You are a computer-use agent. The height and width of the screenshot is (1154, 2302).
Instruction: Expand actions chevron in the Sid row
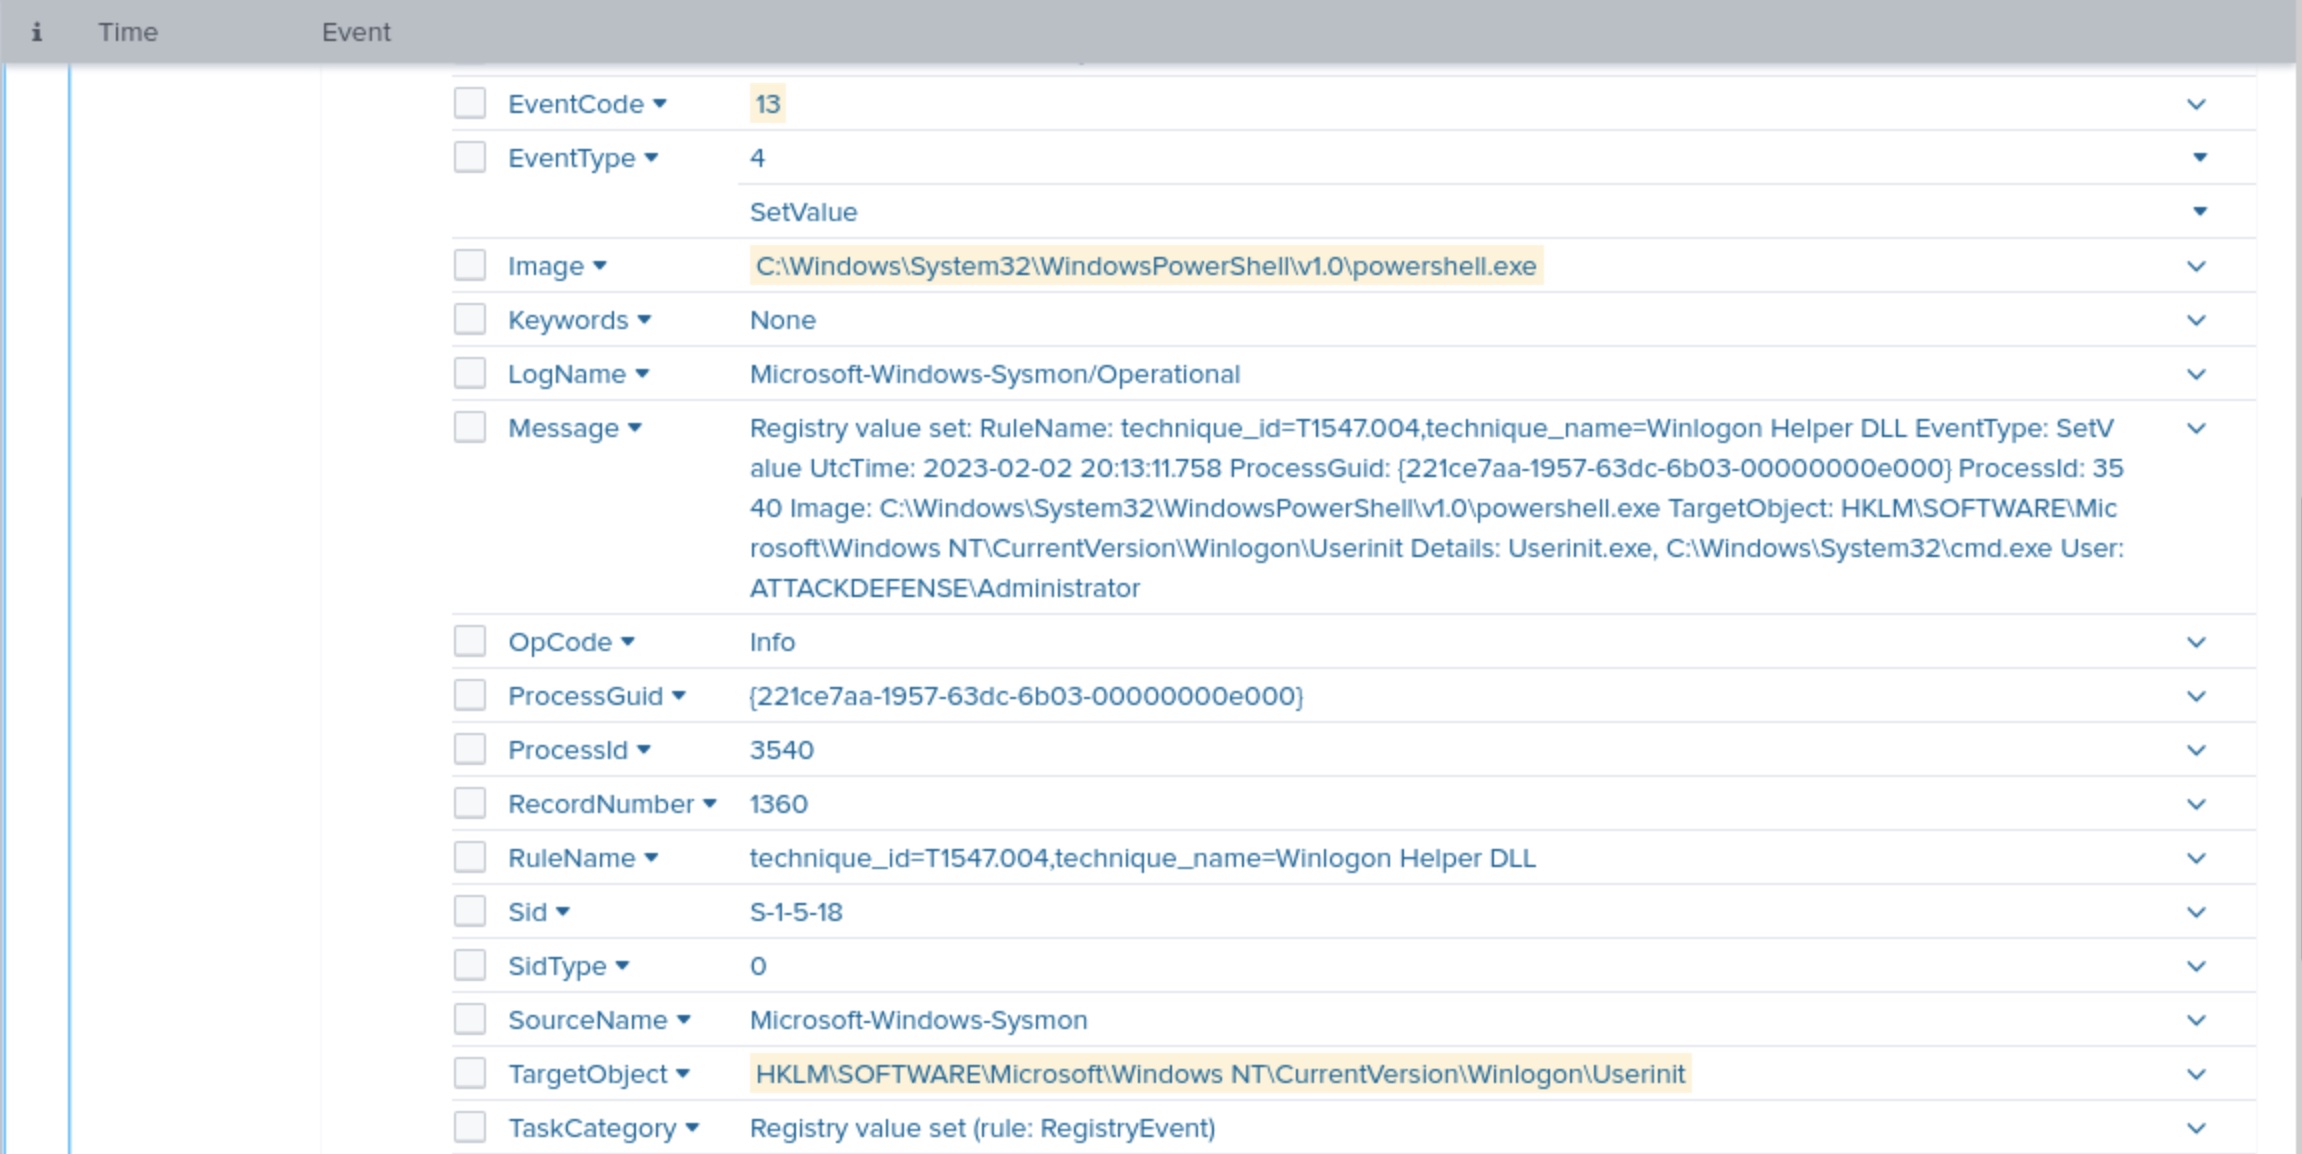[2196, 912]
